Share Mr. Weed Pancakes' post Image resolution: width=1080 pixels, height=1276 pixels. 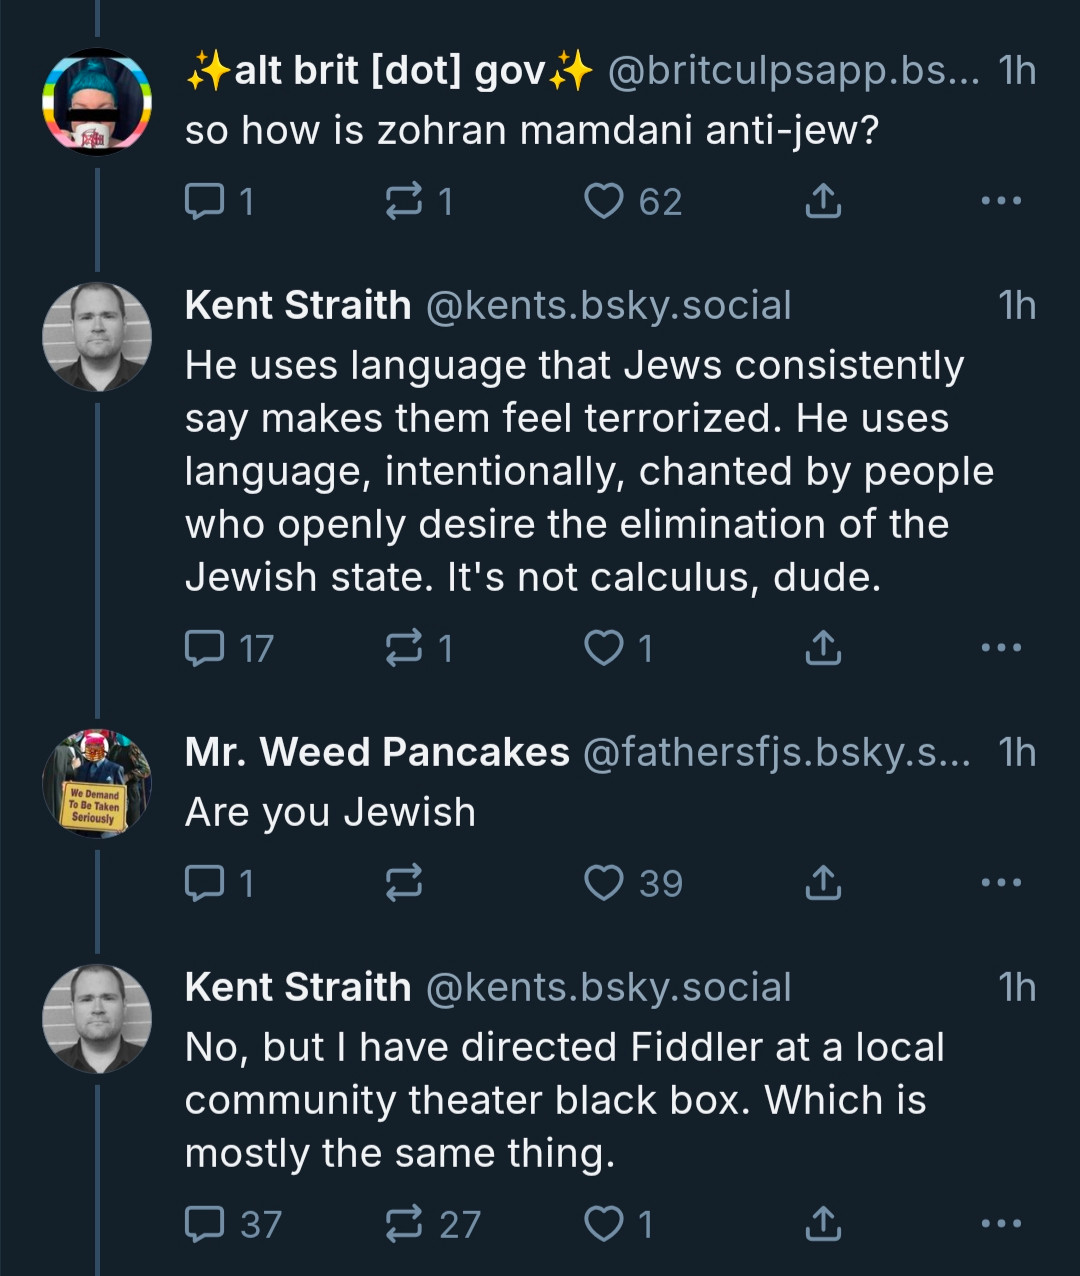[823, 883]
